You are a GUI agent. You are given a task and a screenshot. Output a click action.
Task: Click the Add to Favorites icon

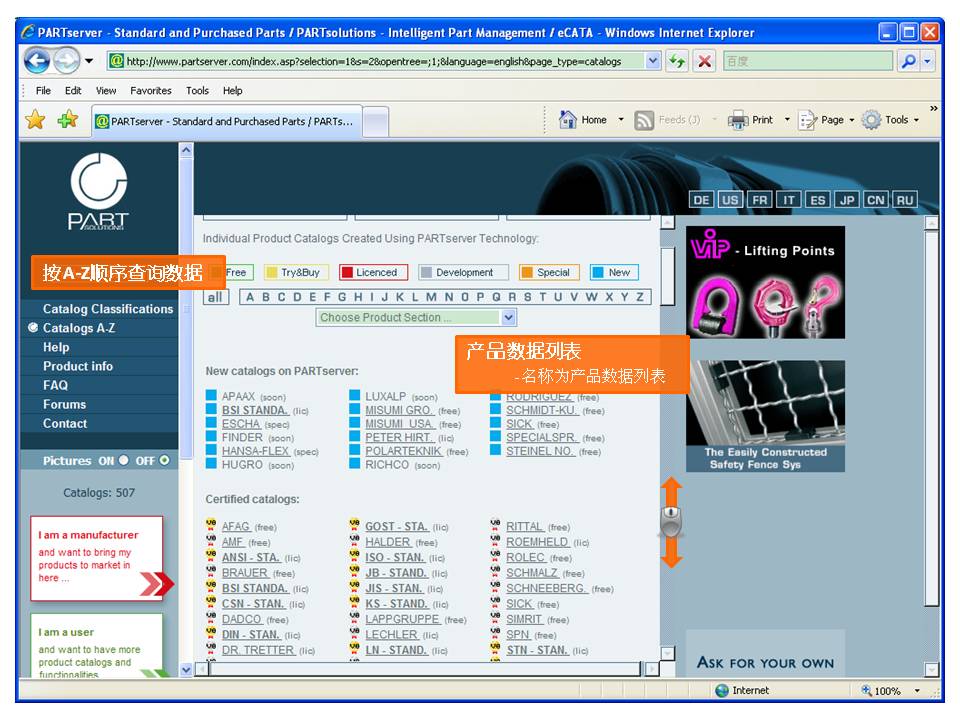(68, 119)
